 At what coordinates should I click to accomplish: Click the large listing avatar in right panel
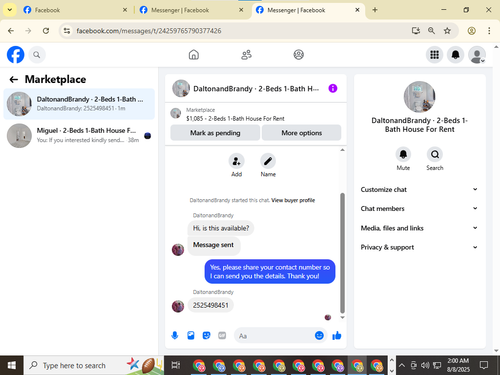(x=419, y=97)
